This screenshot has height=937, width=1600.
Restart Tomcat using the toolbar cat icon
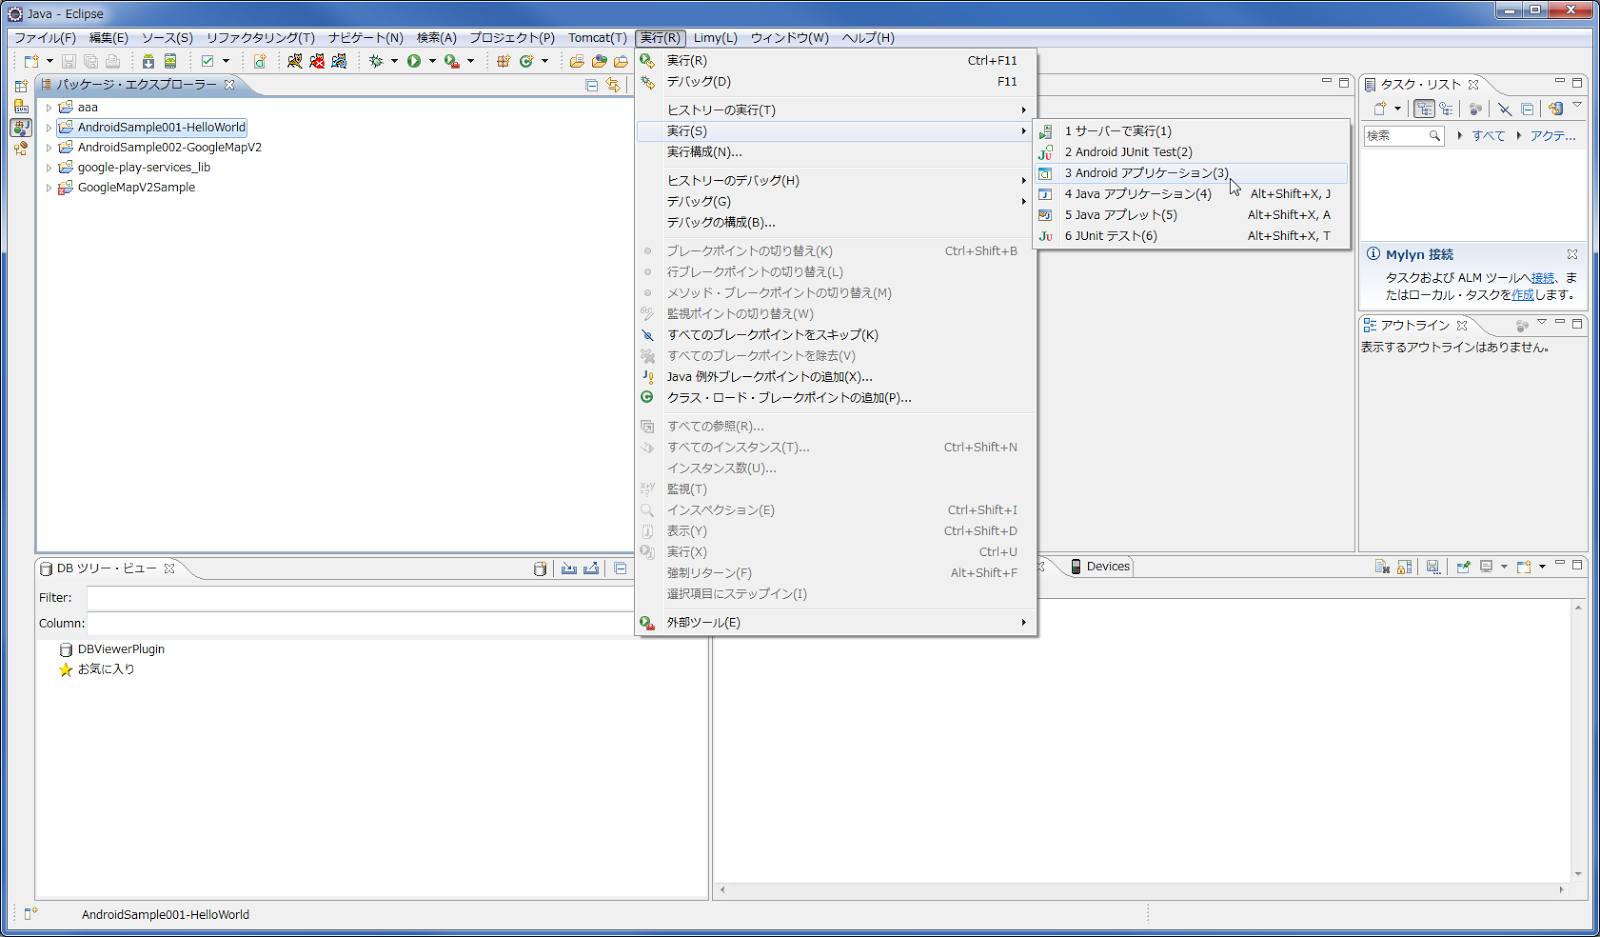pos(339,61)
